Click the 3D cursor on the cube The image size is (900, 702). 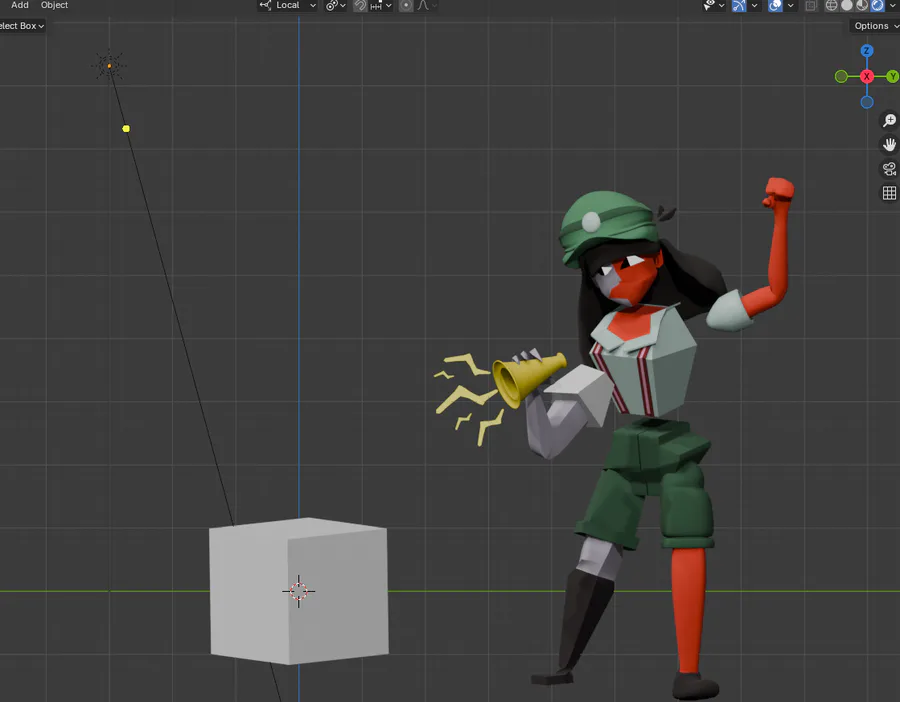coord(298,591)
